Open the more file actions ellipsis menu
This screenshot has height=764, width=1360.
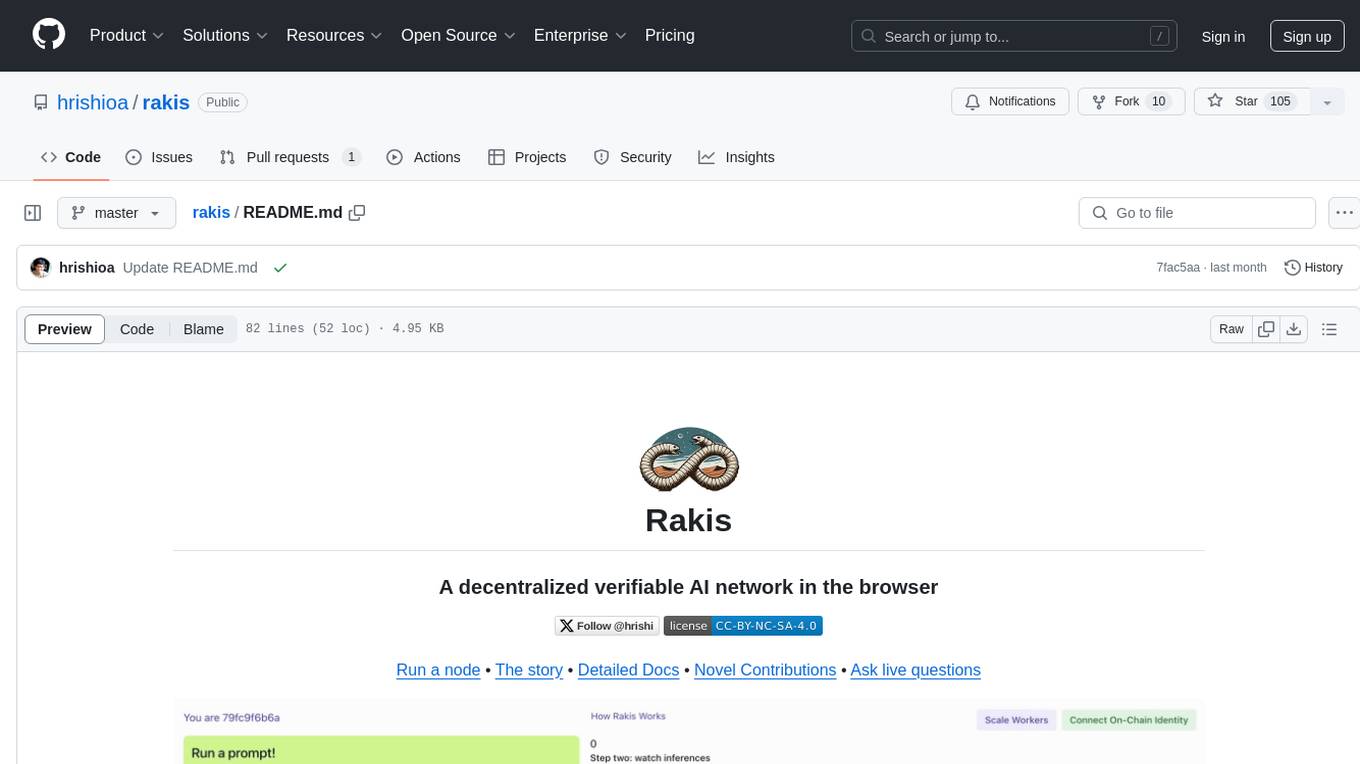(1344, 213)
